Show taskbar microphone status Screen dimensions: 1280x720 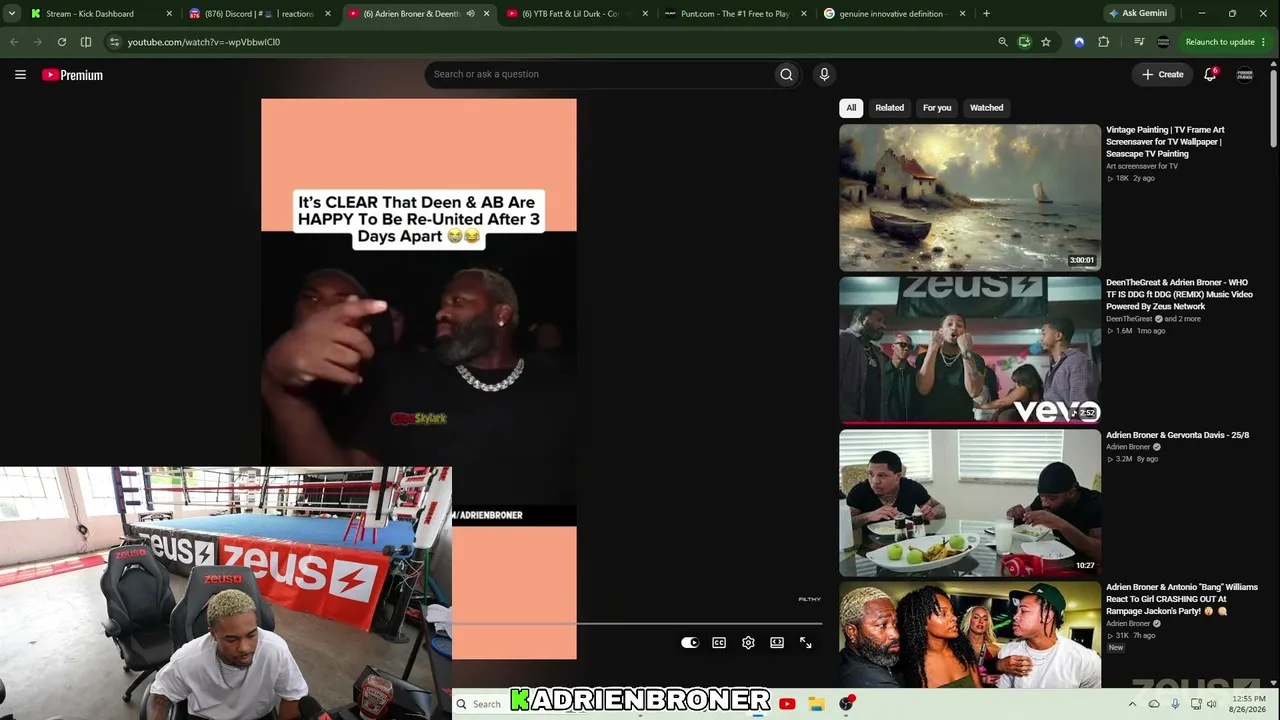[x=1175, y=704]
